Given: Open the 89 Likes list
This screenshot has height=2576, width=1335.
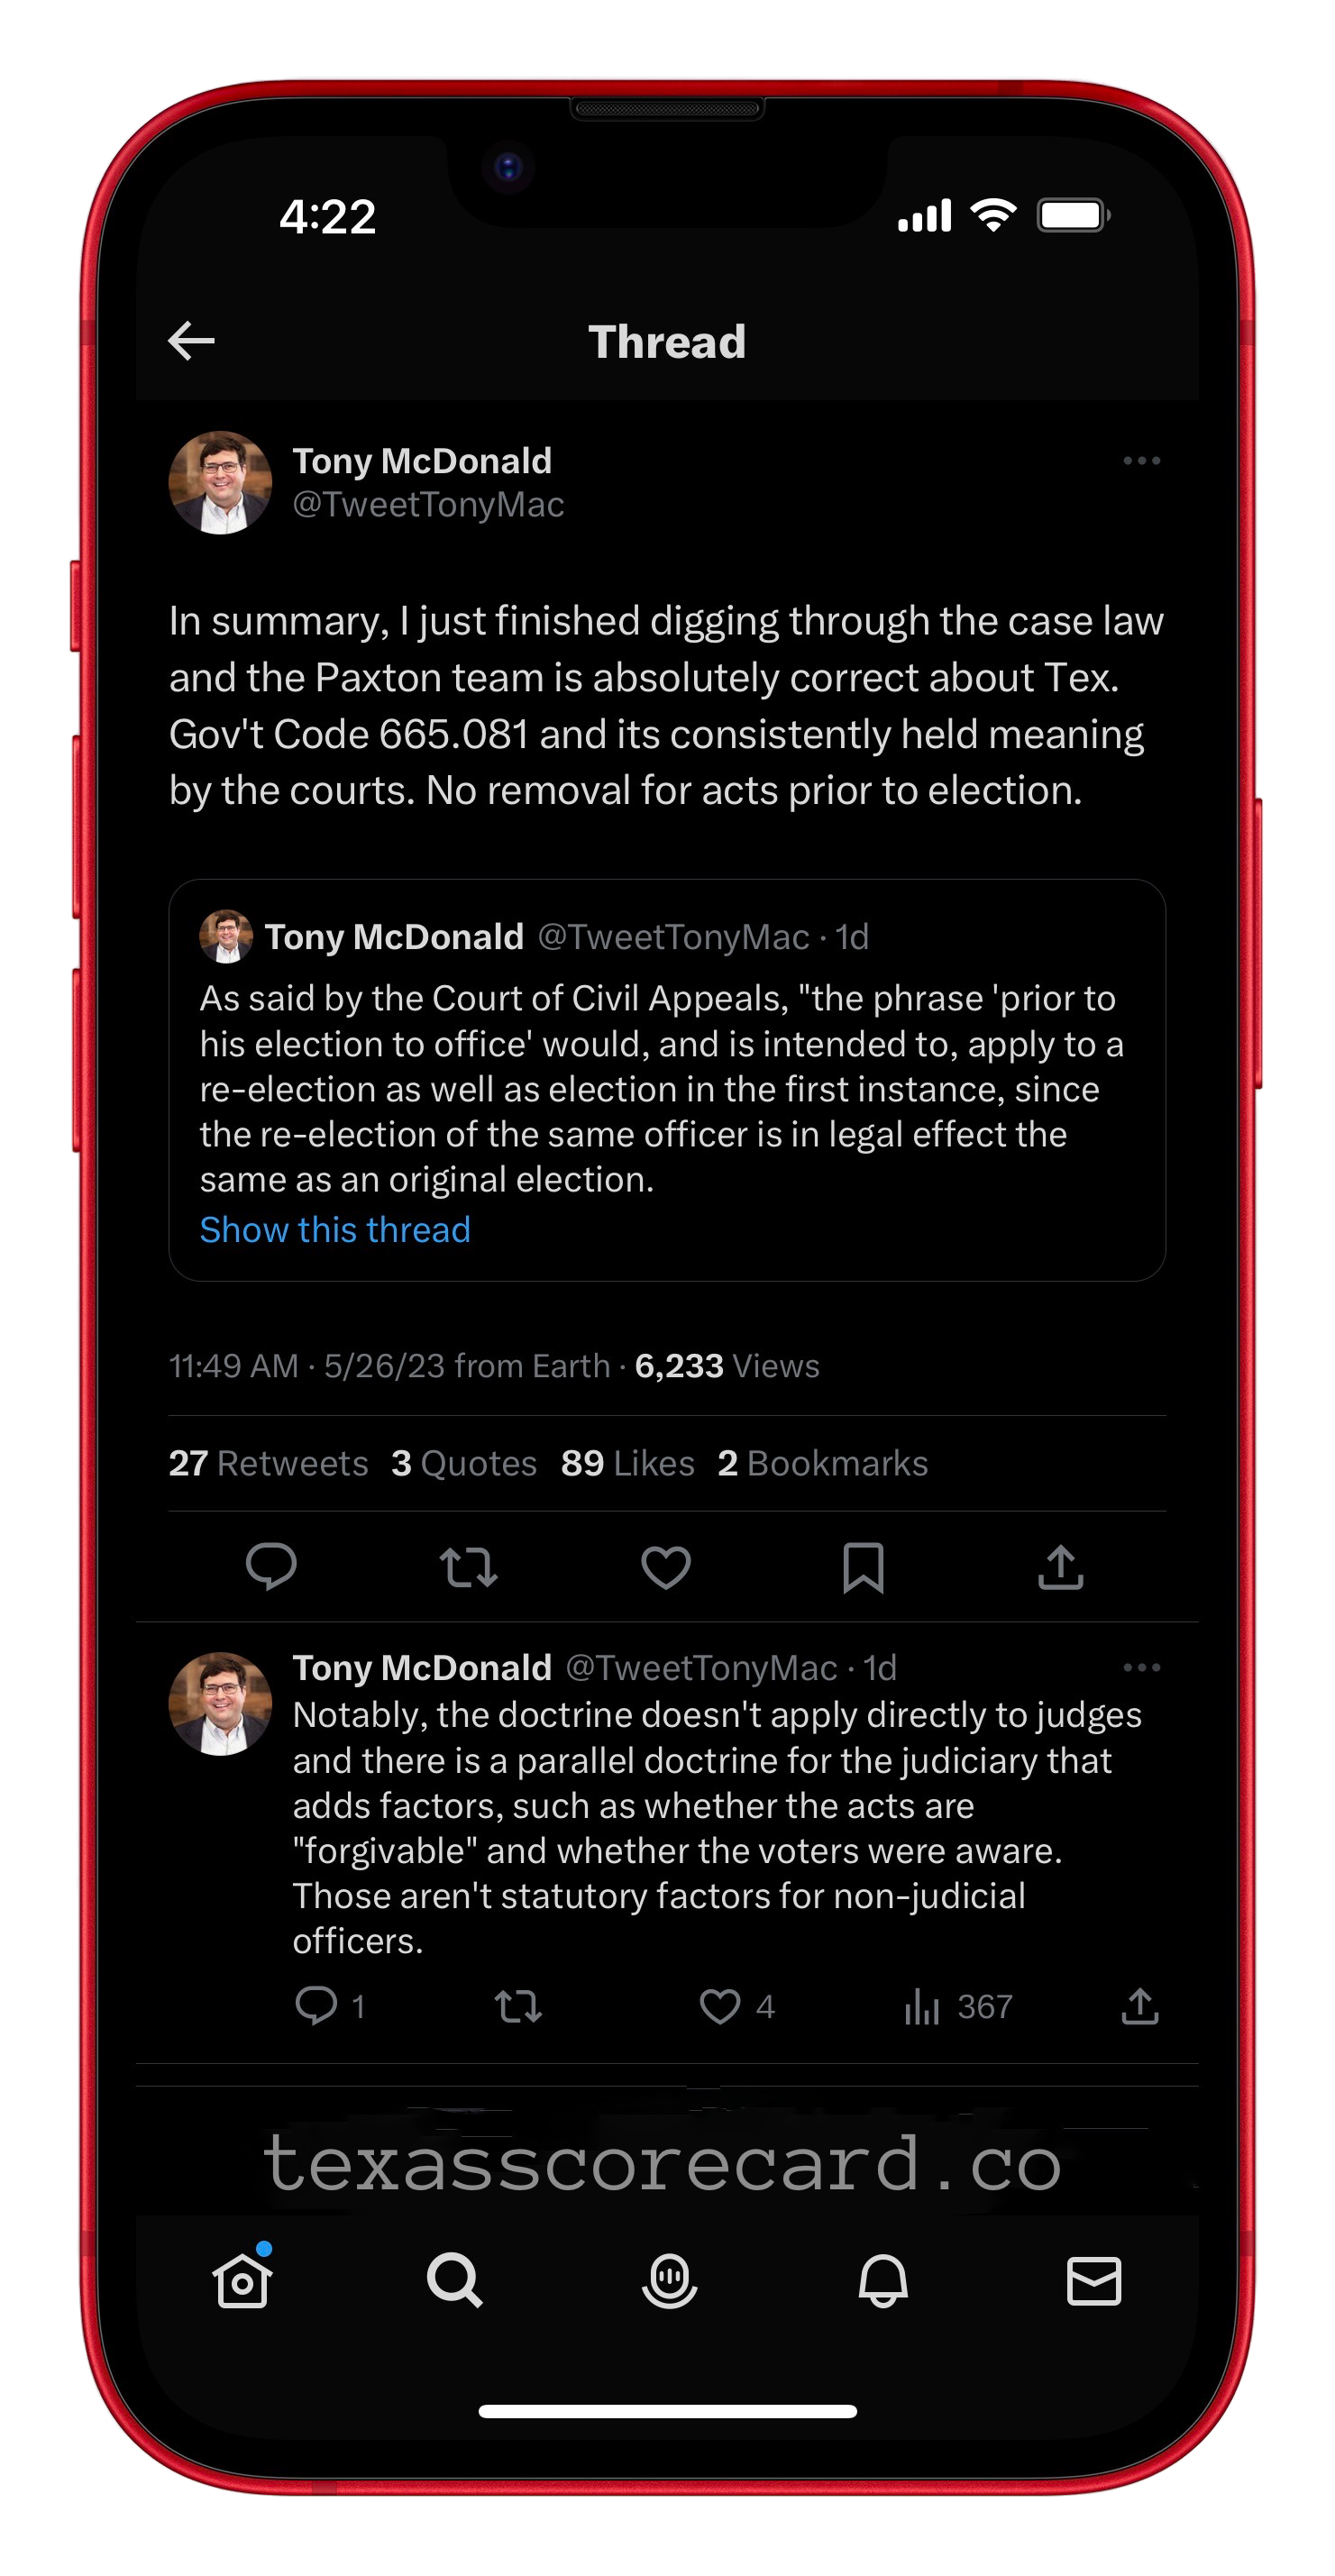Looking at the screenshot, I should (627, 1463).
